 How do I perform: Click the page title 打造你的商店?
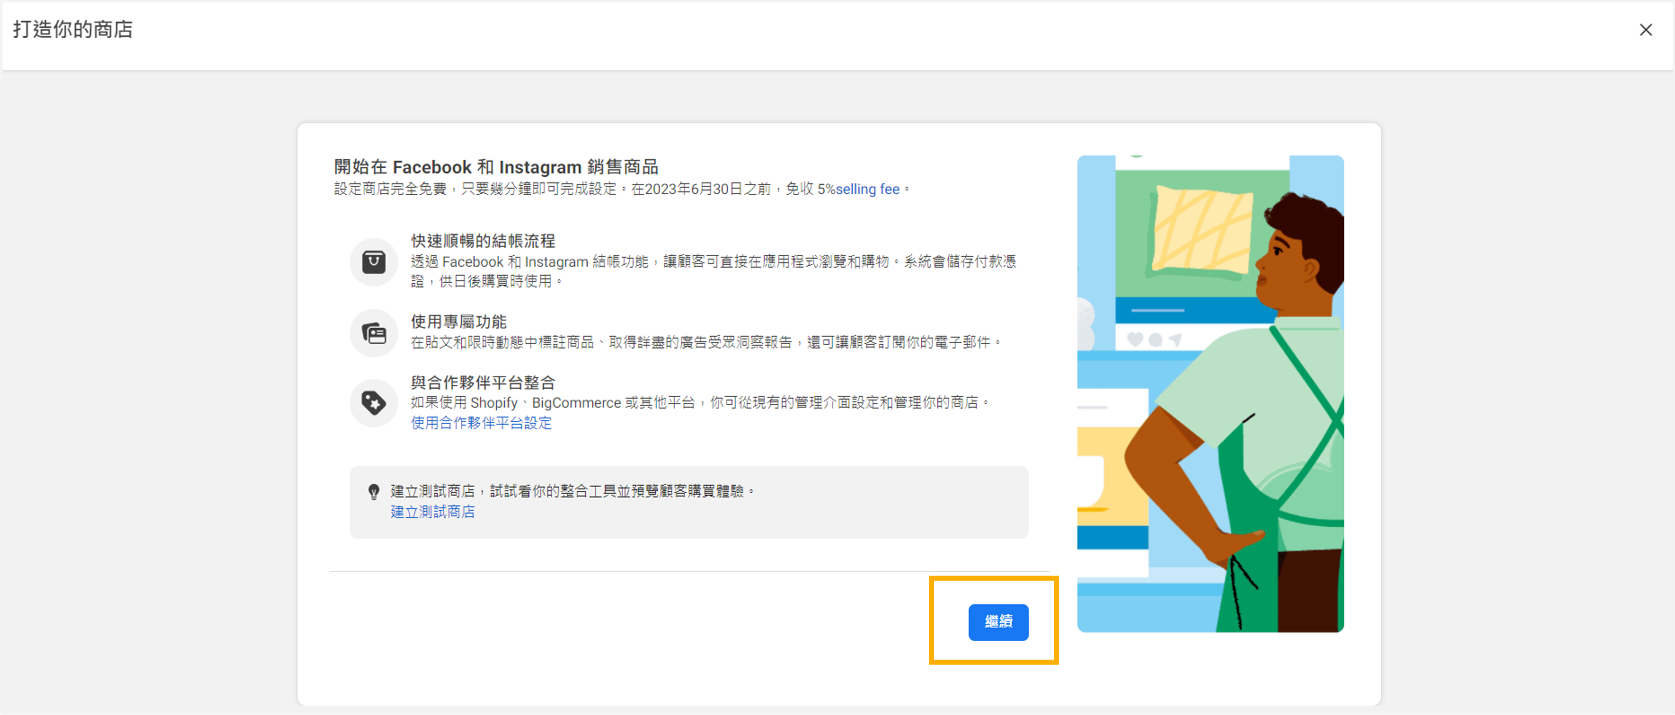click(73, 30)
